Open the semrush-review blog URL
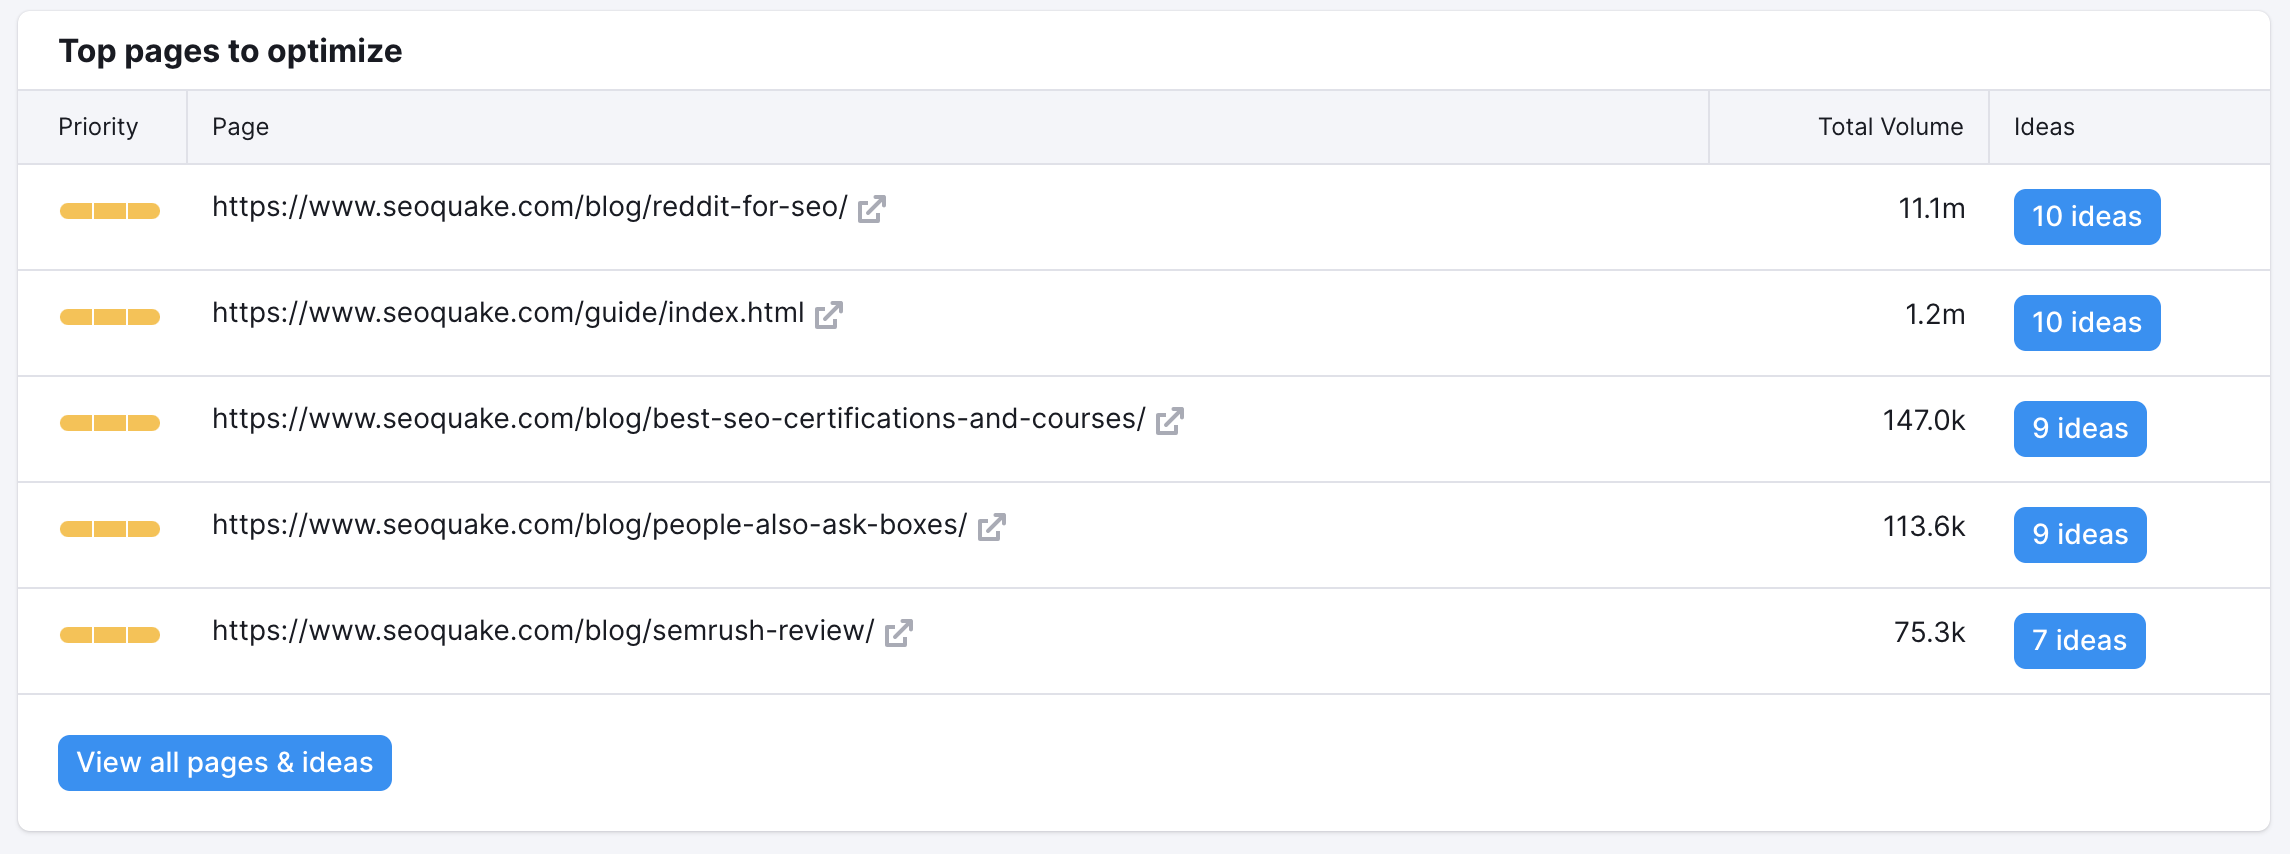 tap(542, 631)
